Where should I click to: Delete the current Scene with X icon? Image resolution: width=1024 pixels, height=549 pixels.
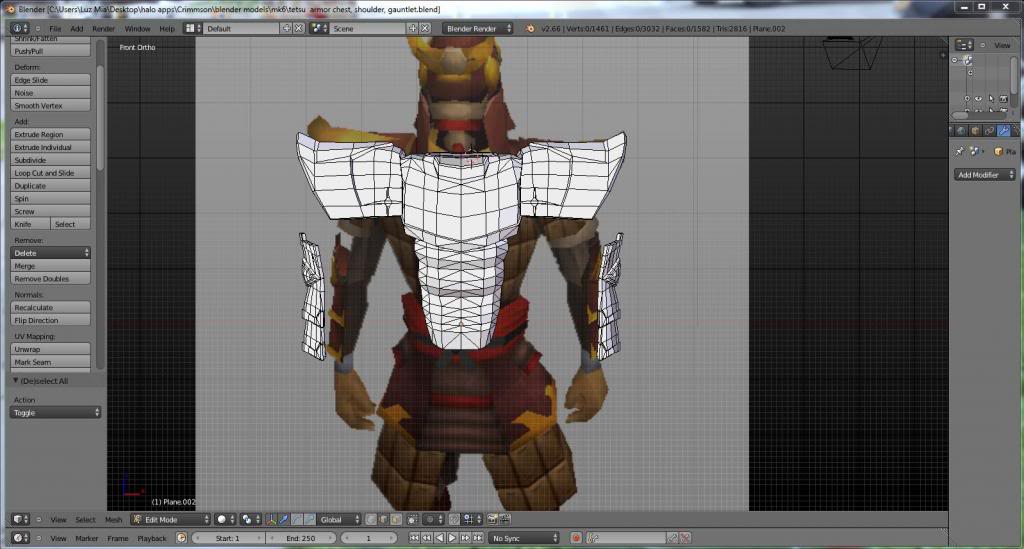pyautogui.click(x=424, y=28)
